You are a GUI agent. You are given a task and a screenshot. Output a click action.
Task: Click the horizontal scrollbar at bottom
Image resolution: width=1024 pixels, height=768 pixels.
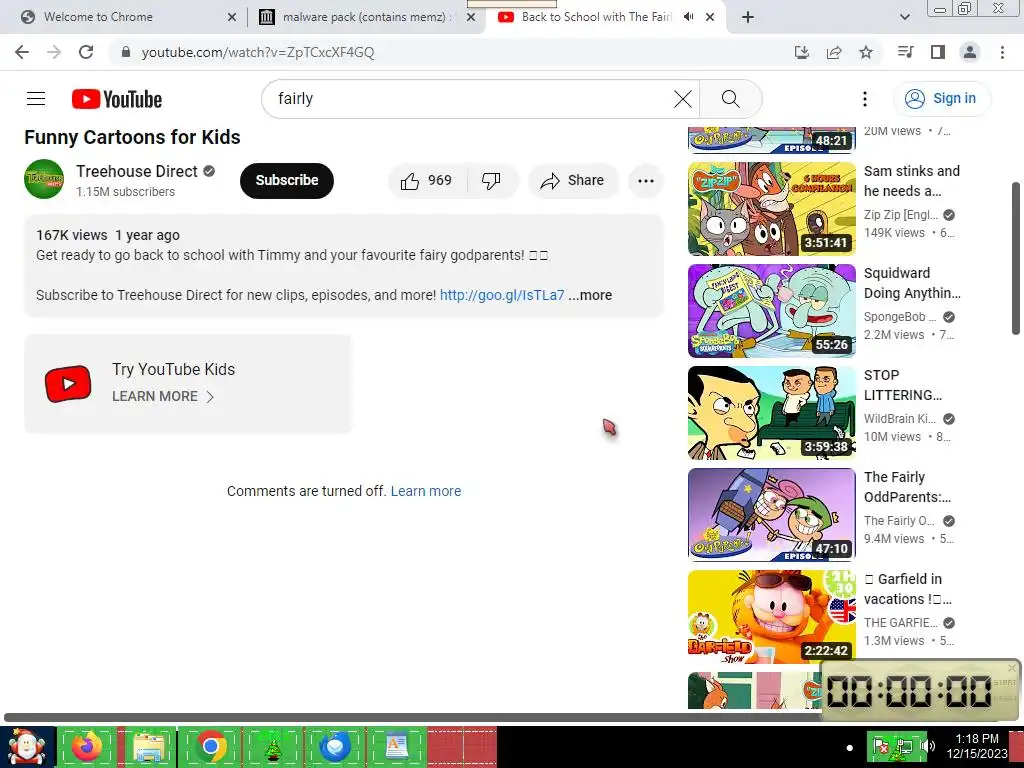(x=411, y=718)
